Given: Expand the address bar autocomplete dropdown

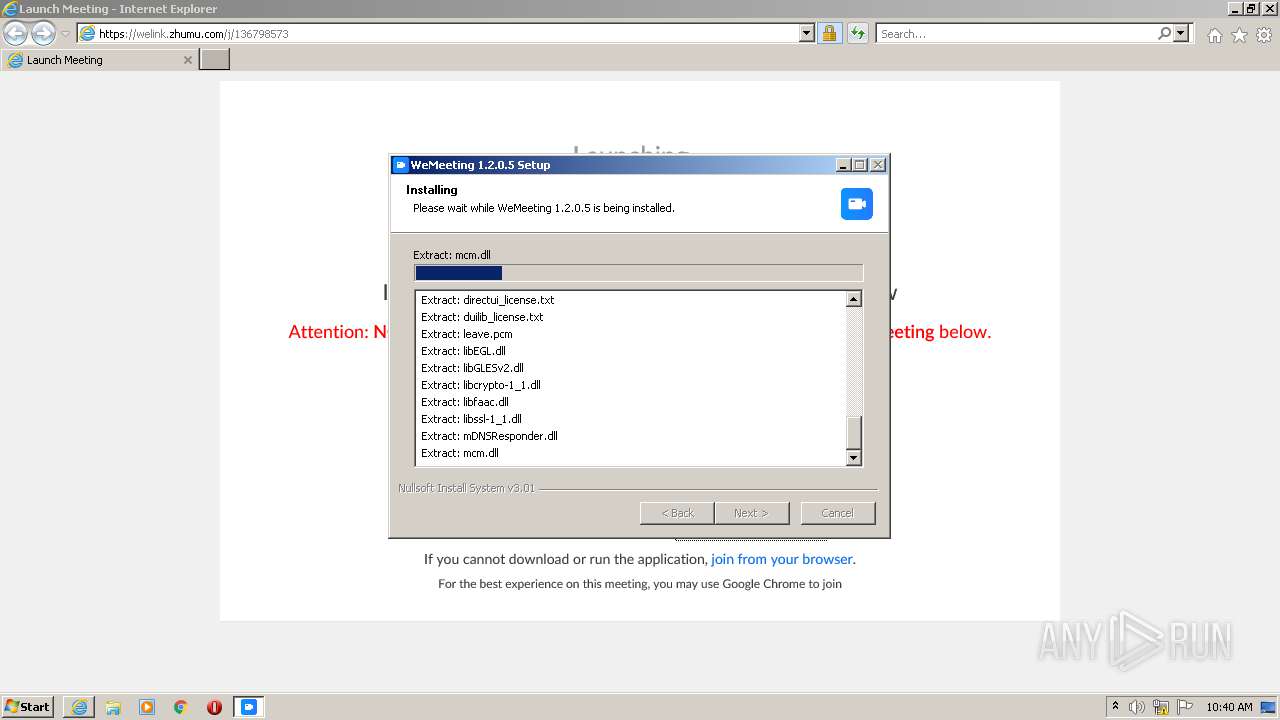Looking at the screenshot, I should coord(807,33).
